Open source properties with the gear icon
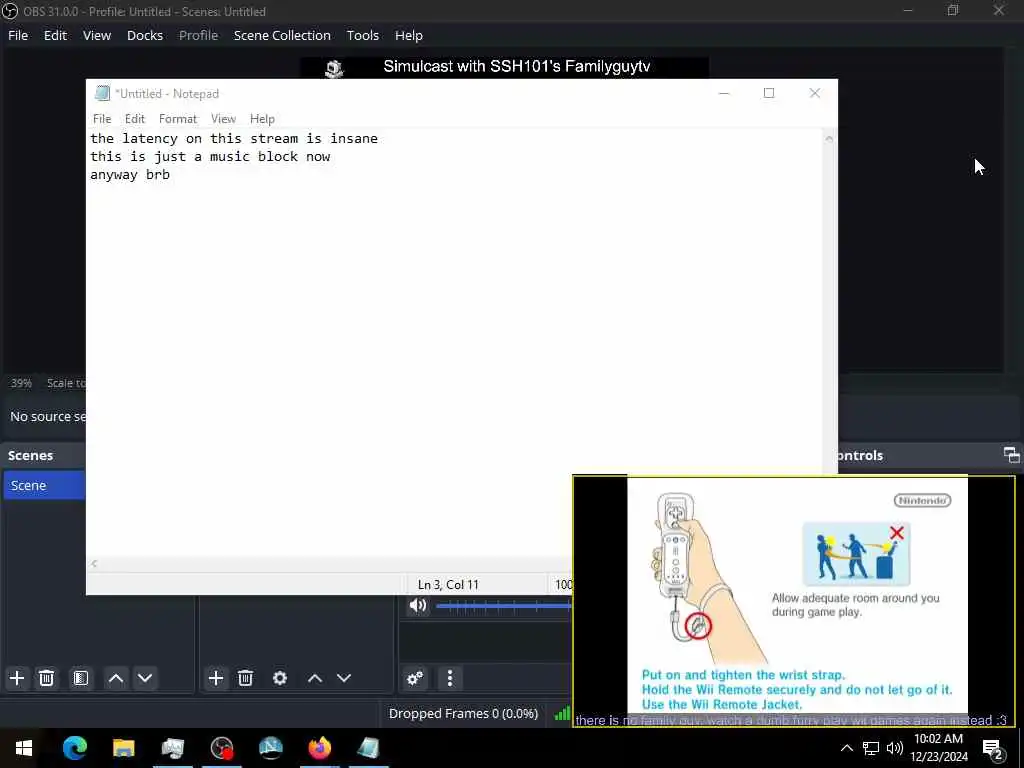1024x768 pixels. pos(280,678)
